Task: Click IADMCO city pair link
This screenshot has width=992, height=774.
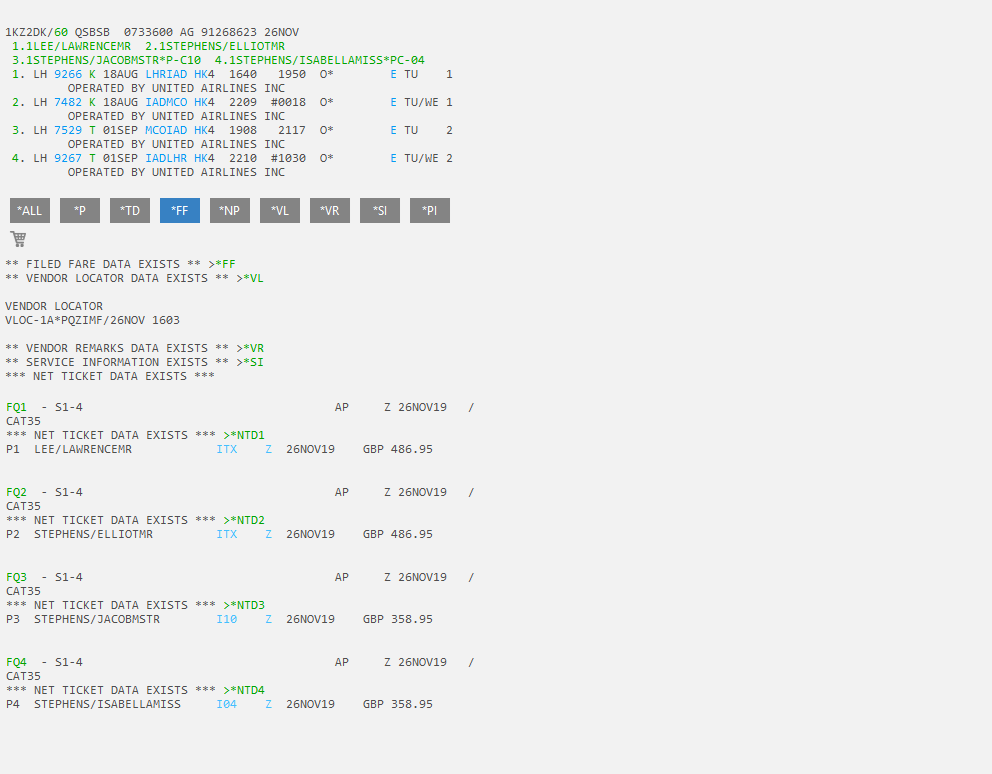Action: (166, 102)
